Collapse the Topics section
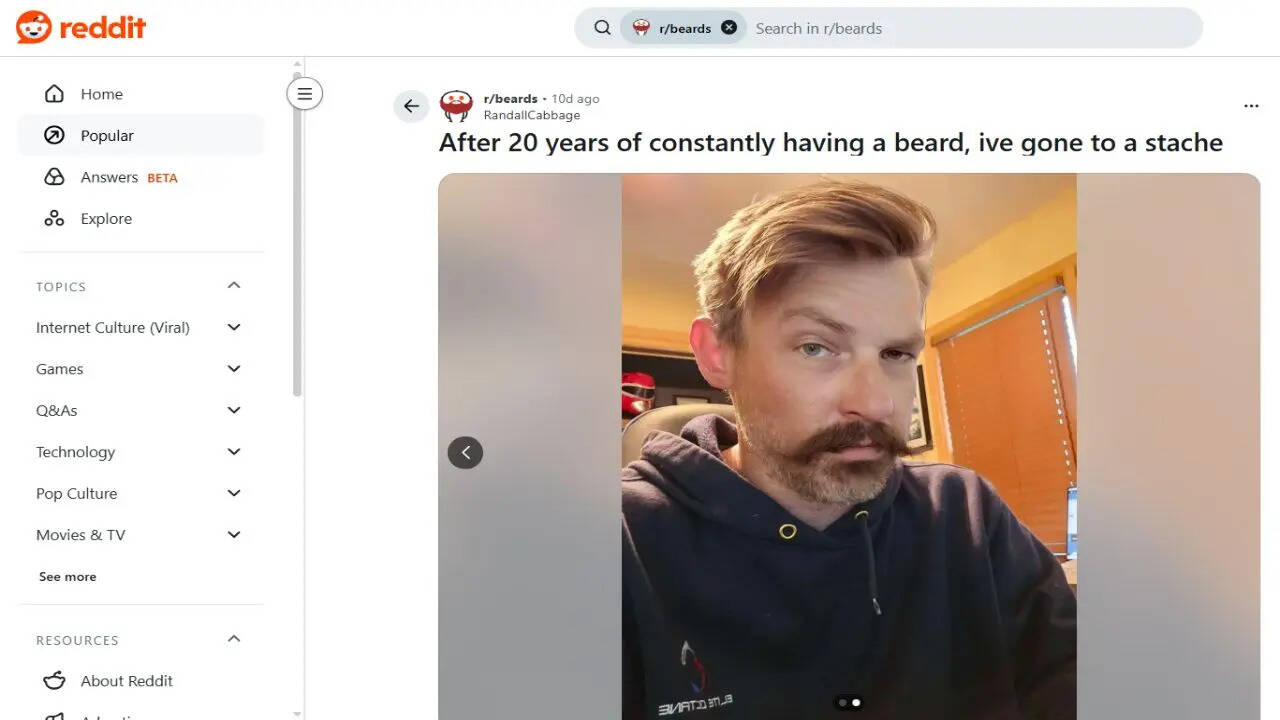The width and height of the screenshot is (1280, 720). (234, 286)
